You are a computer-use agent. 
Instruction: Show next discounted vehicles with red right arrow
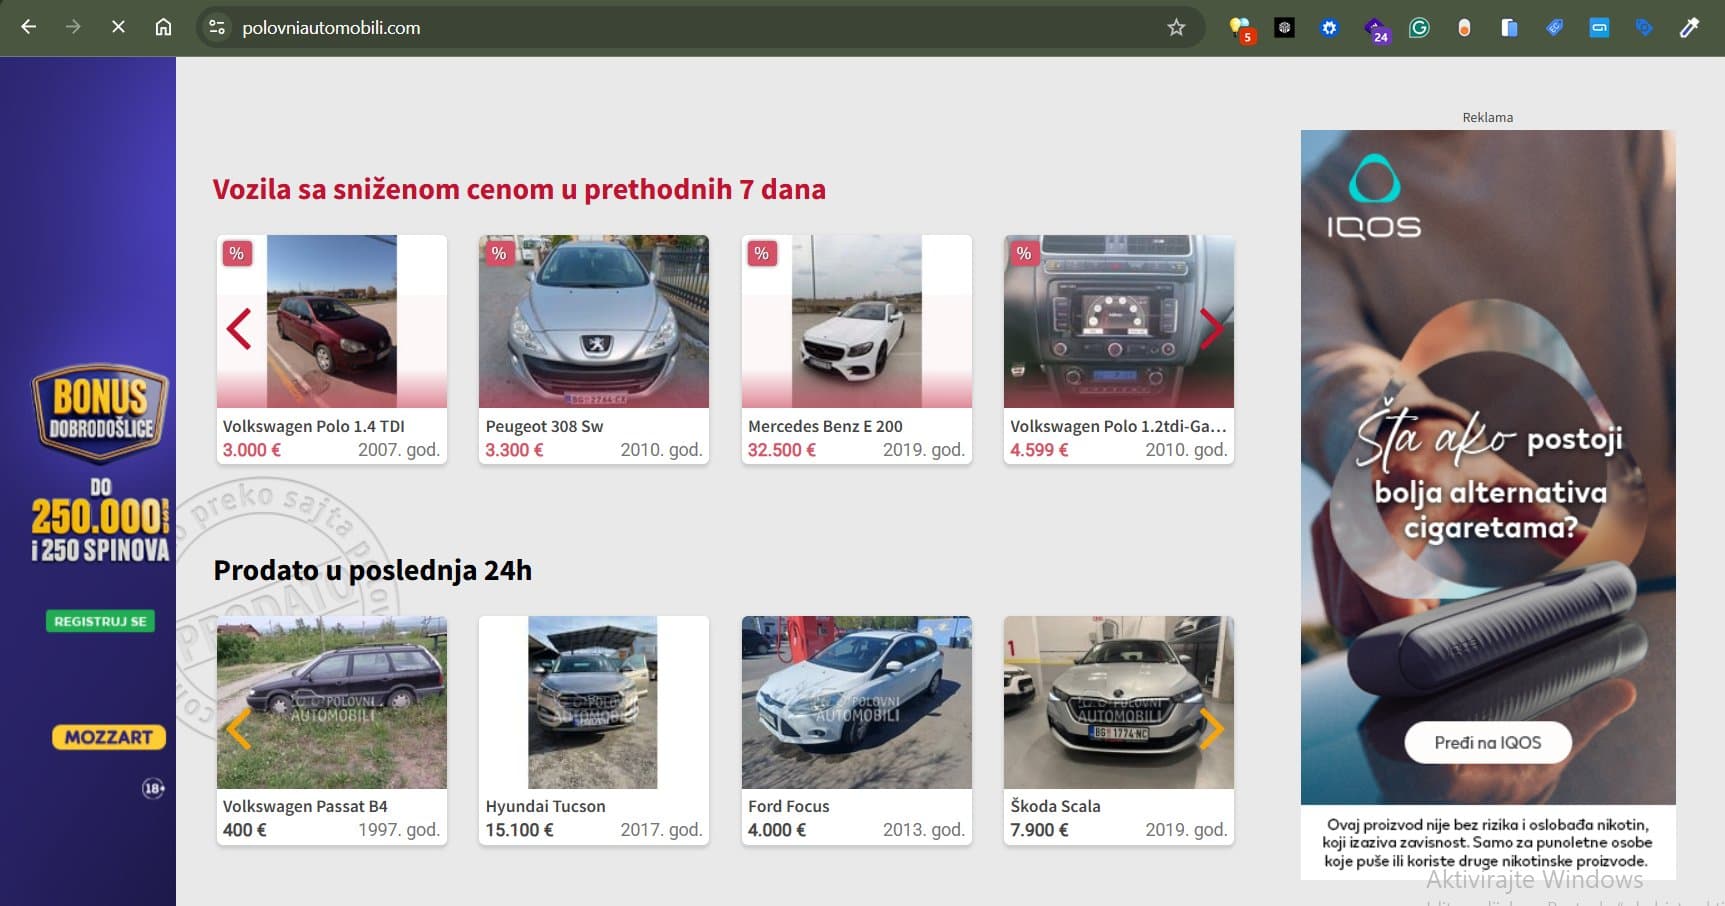tap(1211, 329)
